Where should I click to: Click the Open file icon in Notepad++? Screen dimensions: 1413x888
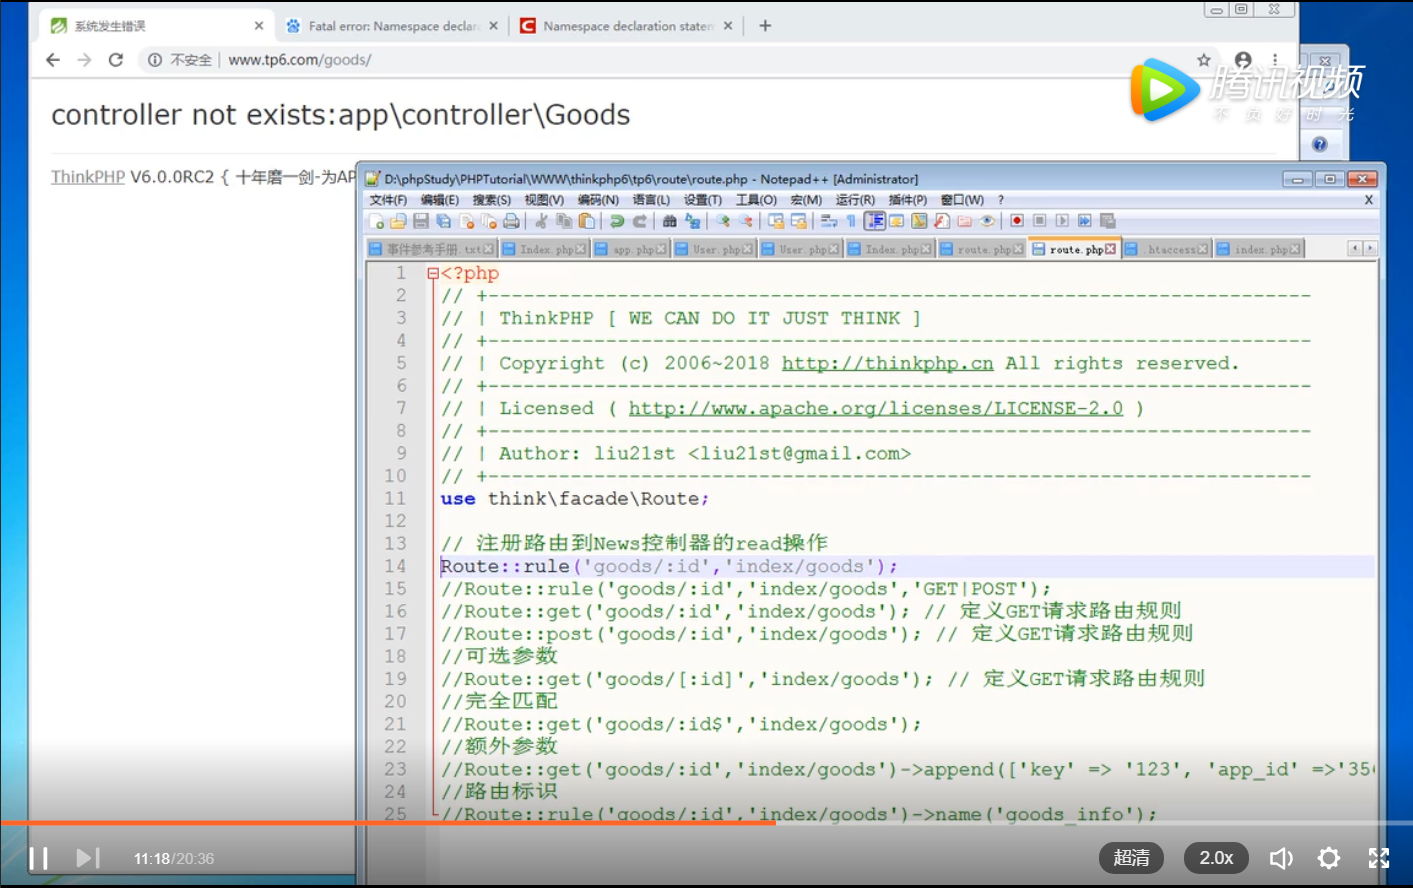(398, 221)
